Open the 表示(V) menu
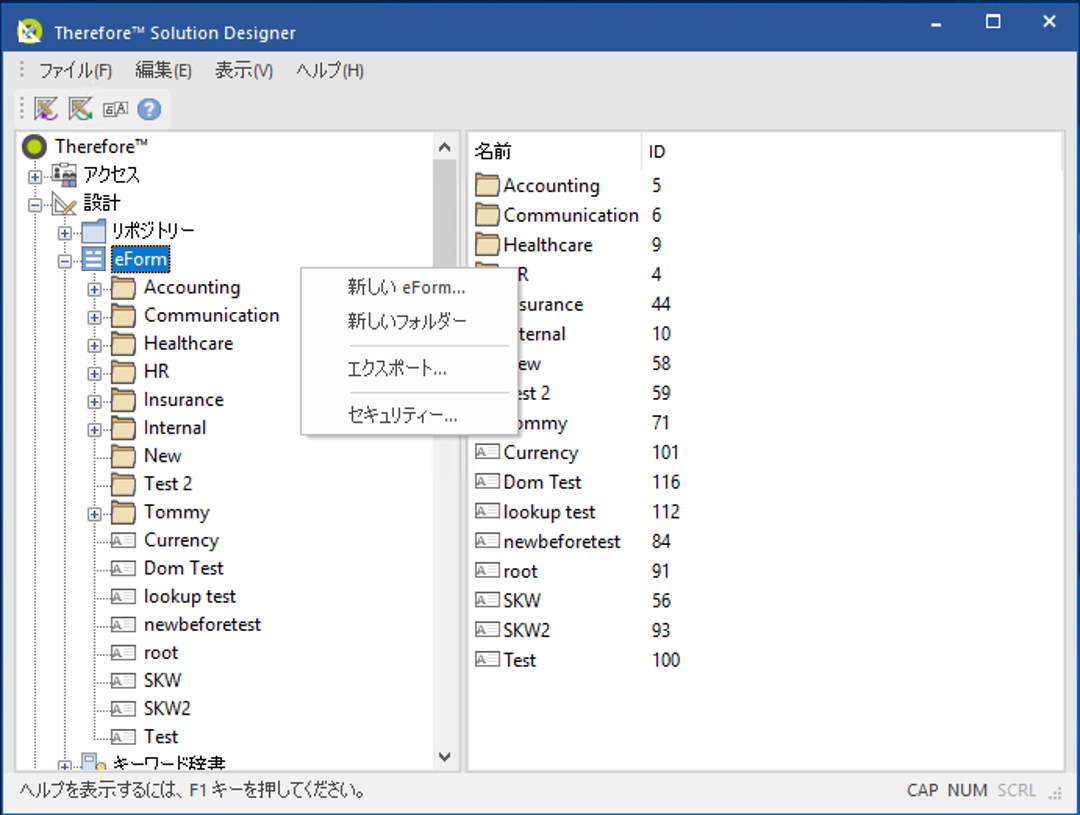The image size is (1080, 815). [x=244, y=70]
